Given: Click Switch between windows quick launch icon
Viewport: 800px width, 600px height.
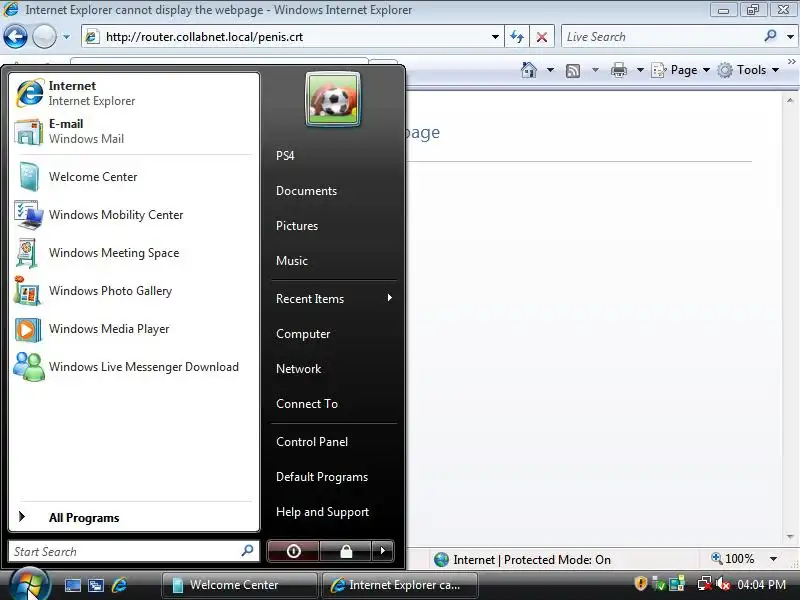Looking at the screenshot, I should coord(96,585).
